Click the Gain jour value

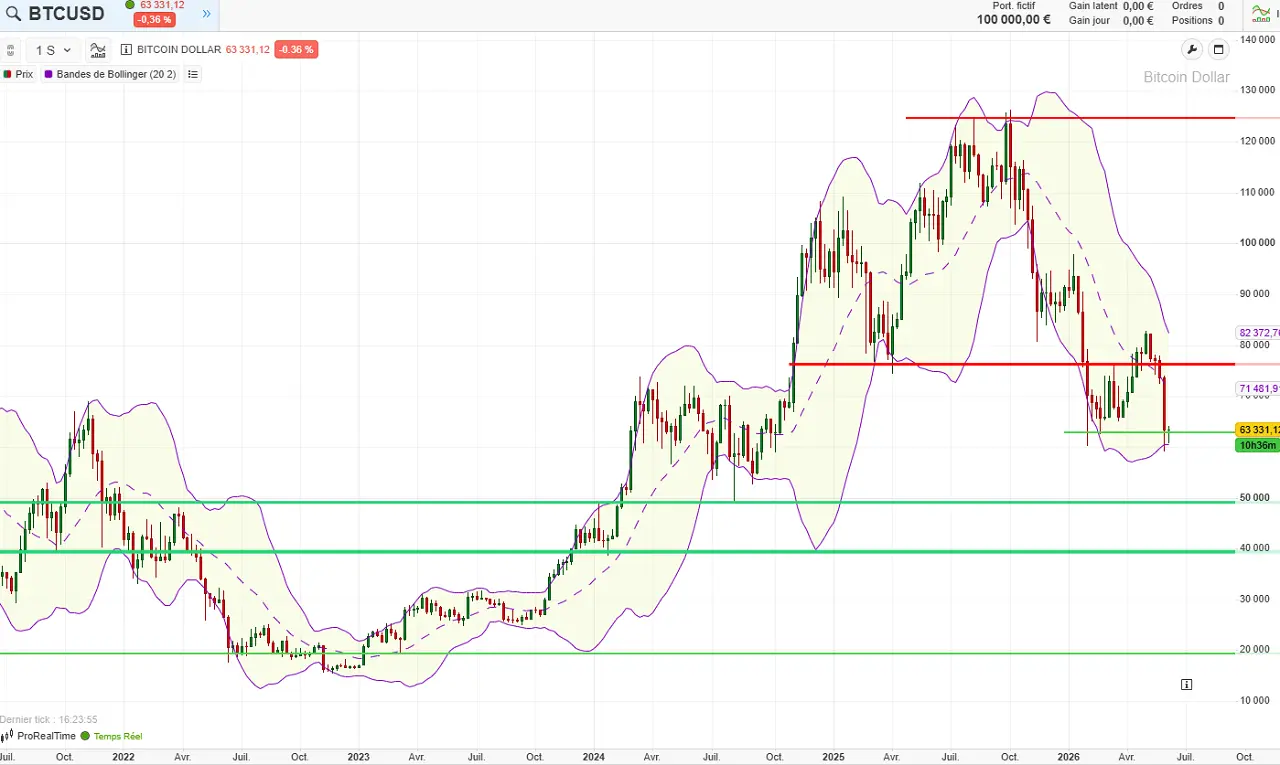pyautogui.click(x=1138, y=20)
